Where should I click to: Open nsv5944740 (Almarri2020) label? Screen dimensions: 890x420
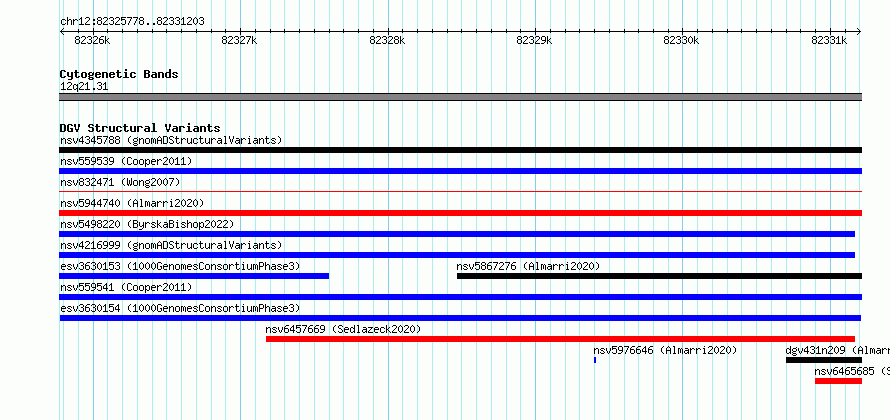132,203
